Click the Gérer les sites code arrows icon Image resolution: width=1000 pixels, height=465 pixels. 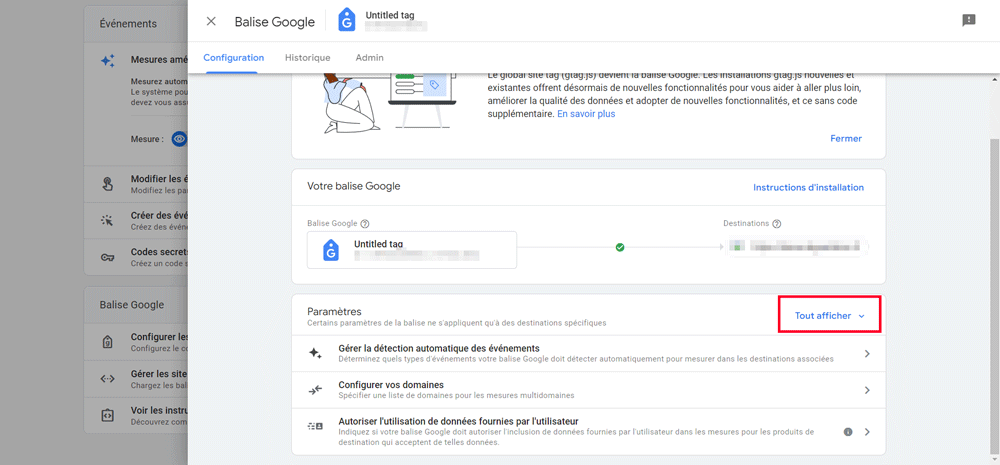(107, 378)
